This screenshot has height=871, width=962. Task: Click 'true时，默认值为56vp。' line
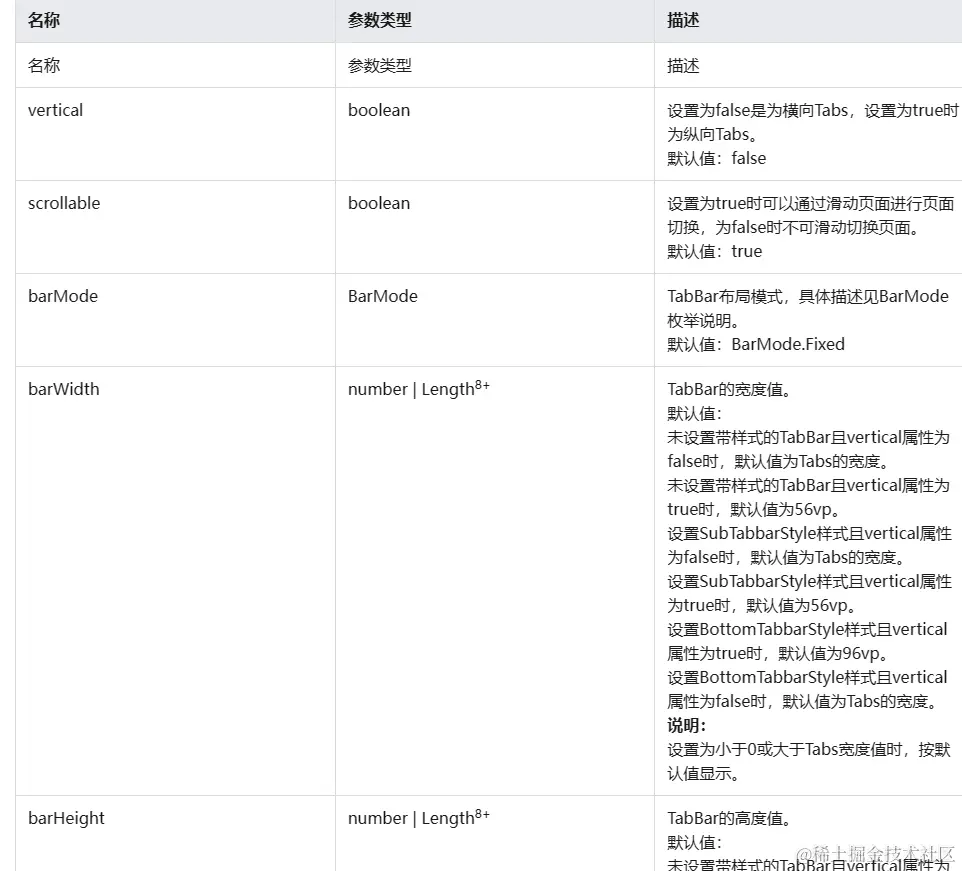click(x=753, y=510)
